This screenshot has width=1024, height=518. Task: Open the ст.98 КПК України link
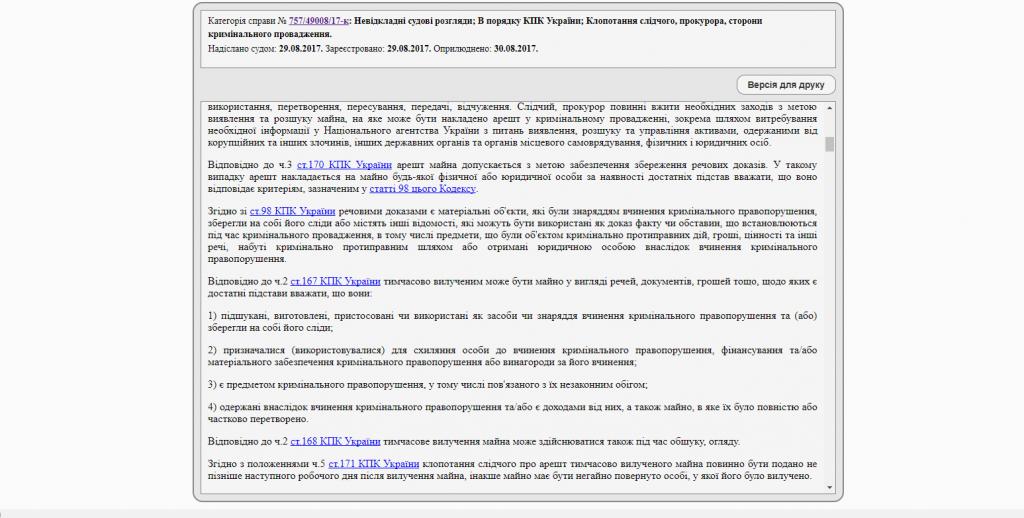coord(293,212)
